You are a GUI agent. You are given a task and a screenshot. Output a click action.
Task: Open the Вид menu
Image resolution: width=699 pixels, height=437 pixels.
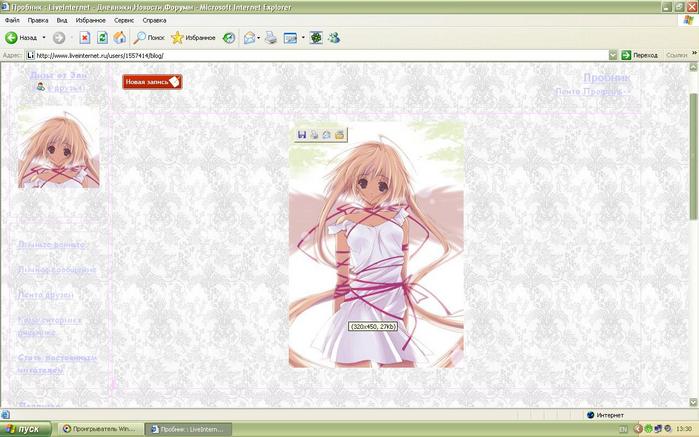click(x=62, y=21)
